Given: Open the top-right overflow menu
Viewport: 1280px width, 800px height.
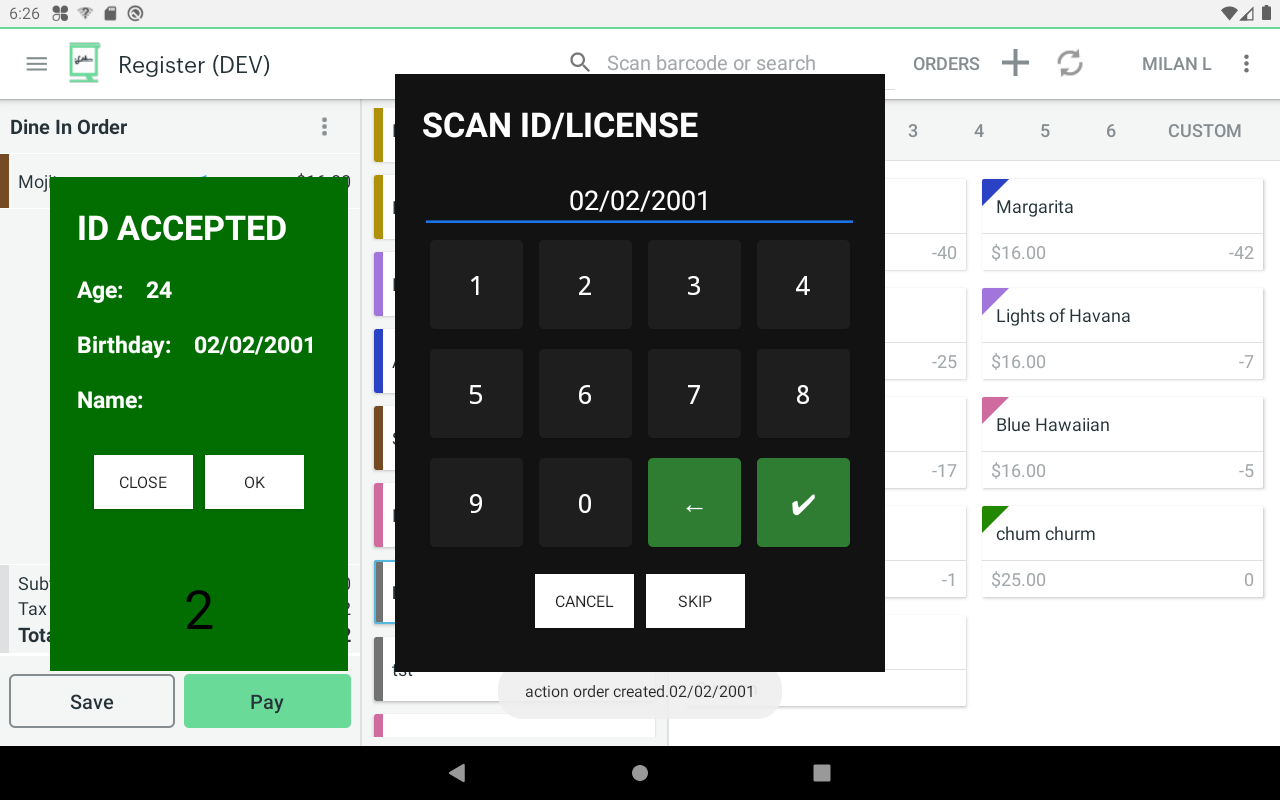Looking at the screenshot, I should pyautogui.click(x=1246, y=64).
